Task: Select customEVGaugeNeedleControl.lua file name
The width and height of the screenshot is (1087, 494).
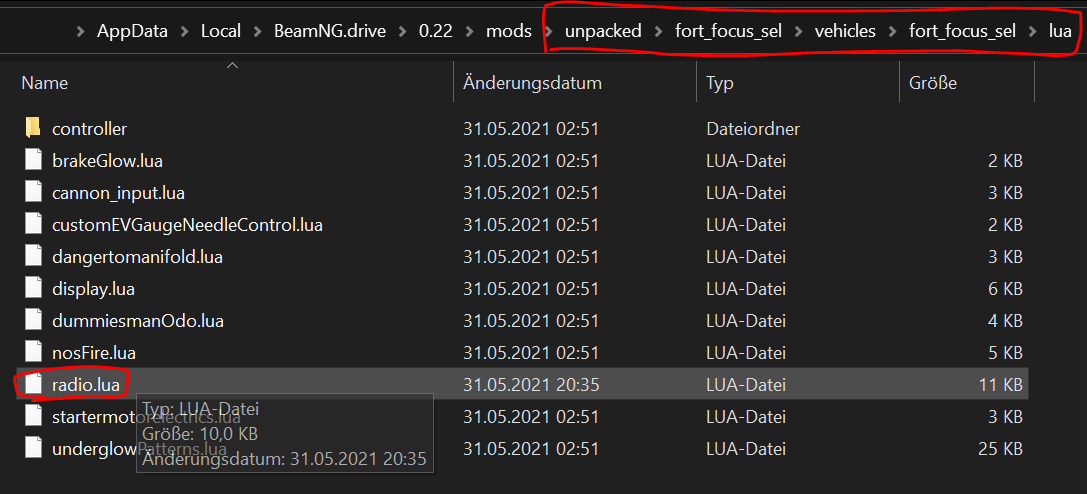Action: click(187, 224)
